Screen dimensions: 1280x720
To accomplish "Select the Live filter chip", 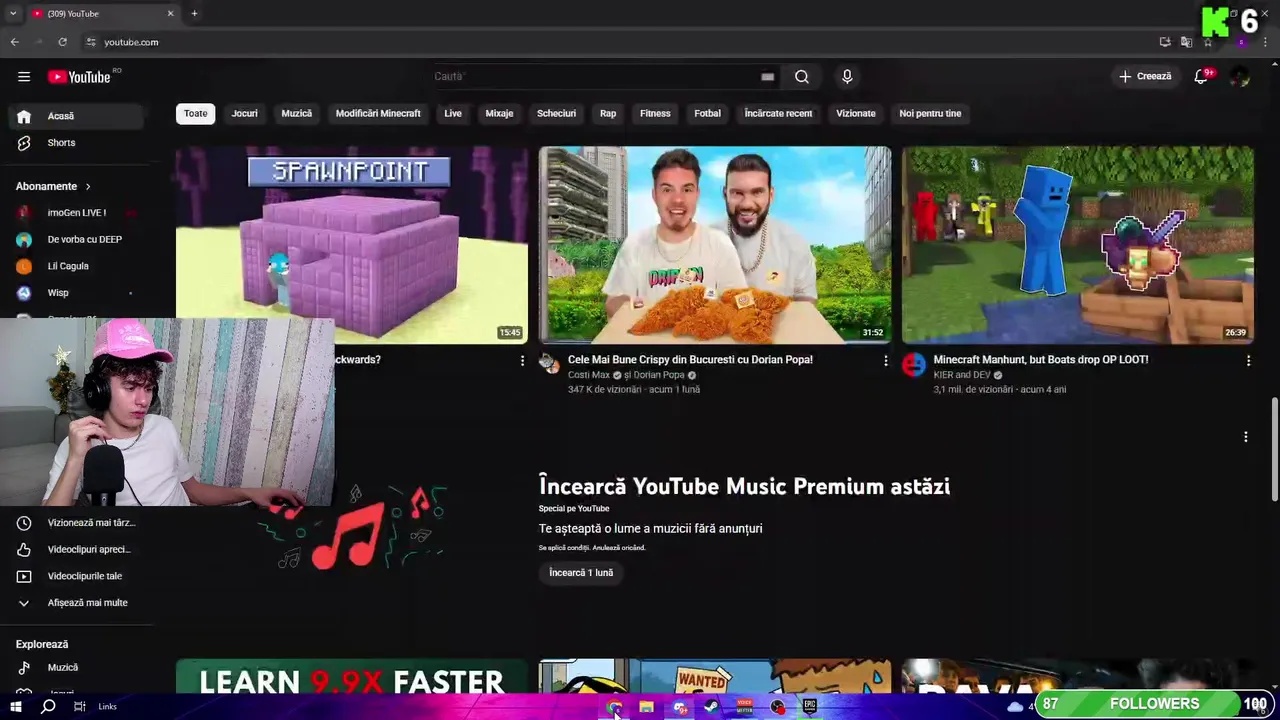I will (453, 114).
